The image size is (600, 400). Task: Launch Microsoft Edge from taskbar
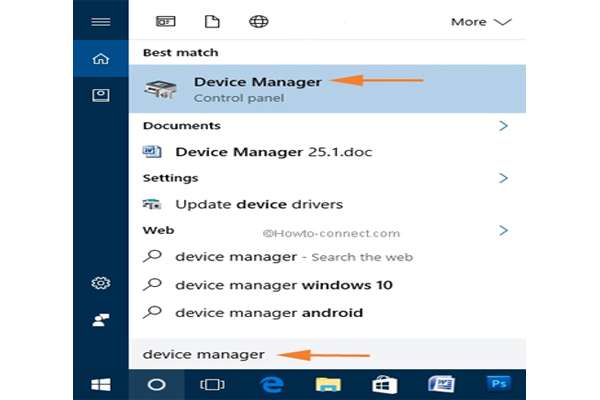point(272,384)
